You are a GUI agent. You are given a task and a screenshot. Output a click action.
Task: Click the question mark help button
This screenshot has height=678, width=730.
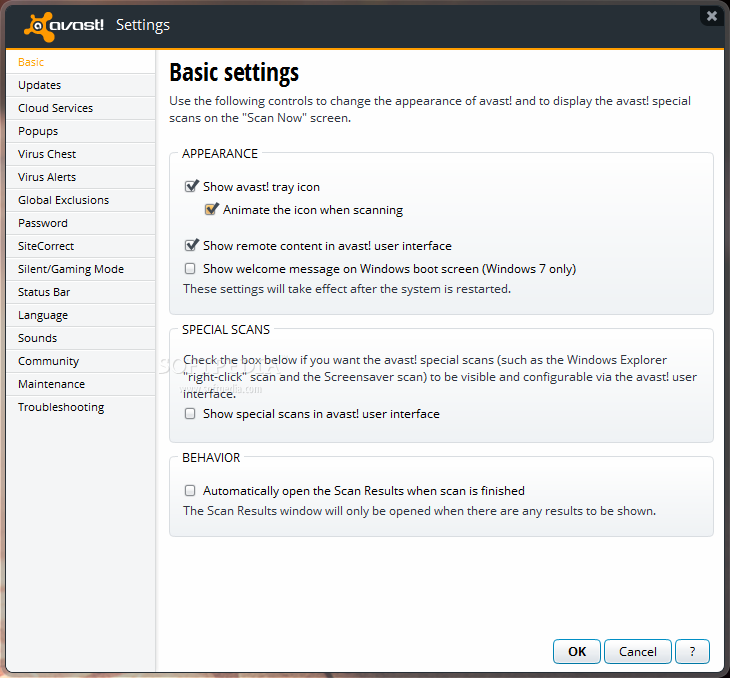692,651
